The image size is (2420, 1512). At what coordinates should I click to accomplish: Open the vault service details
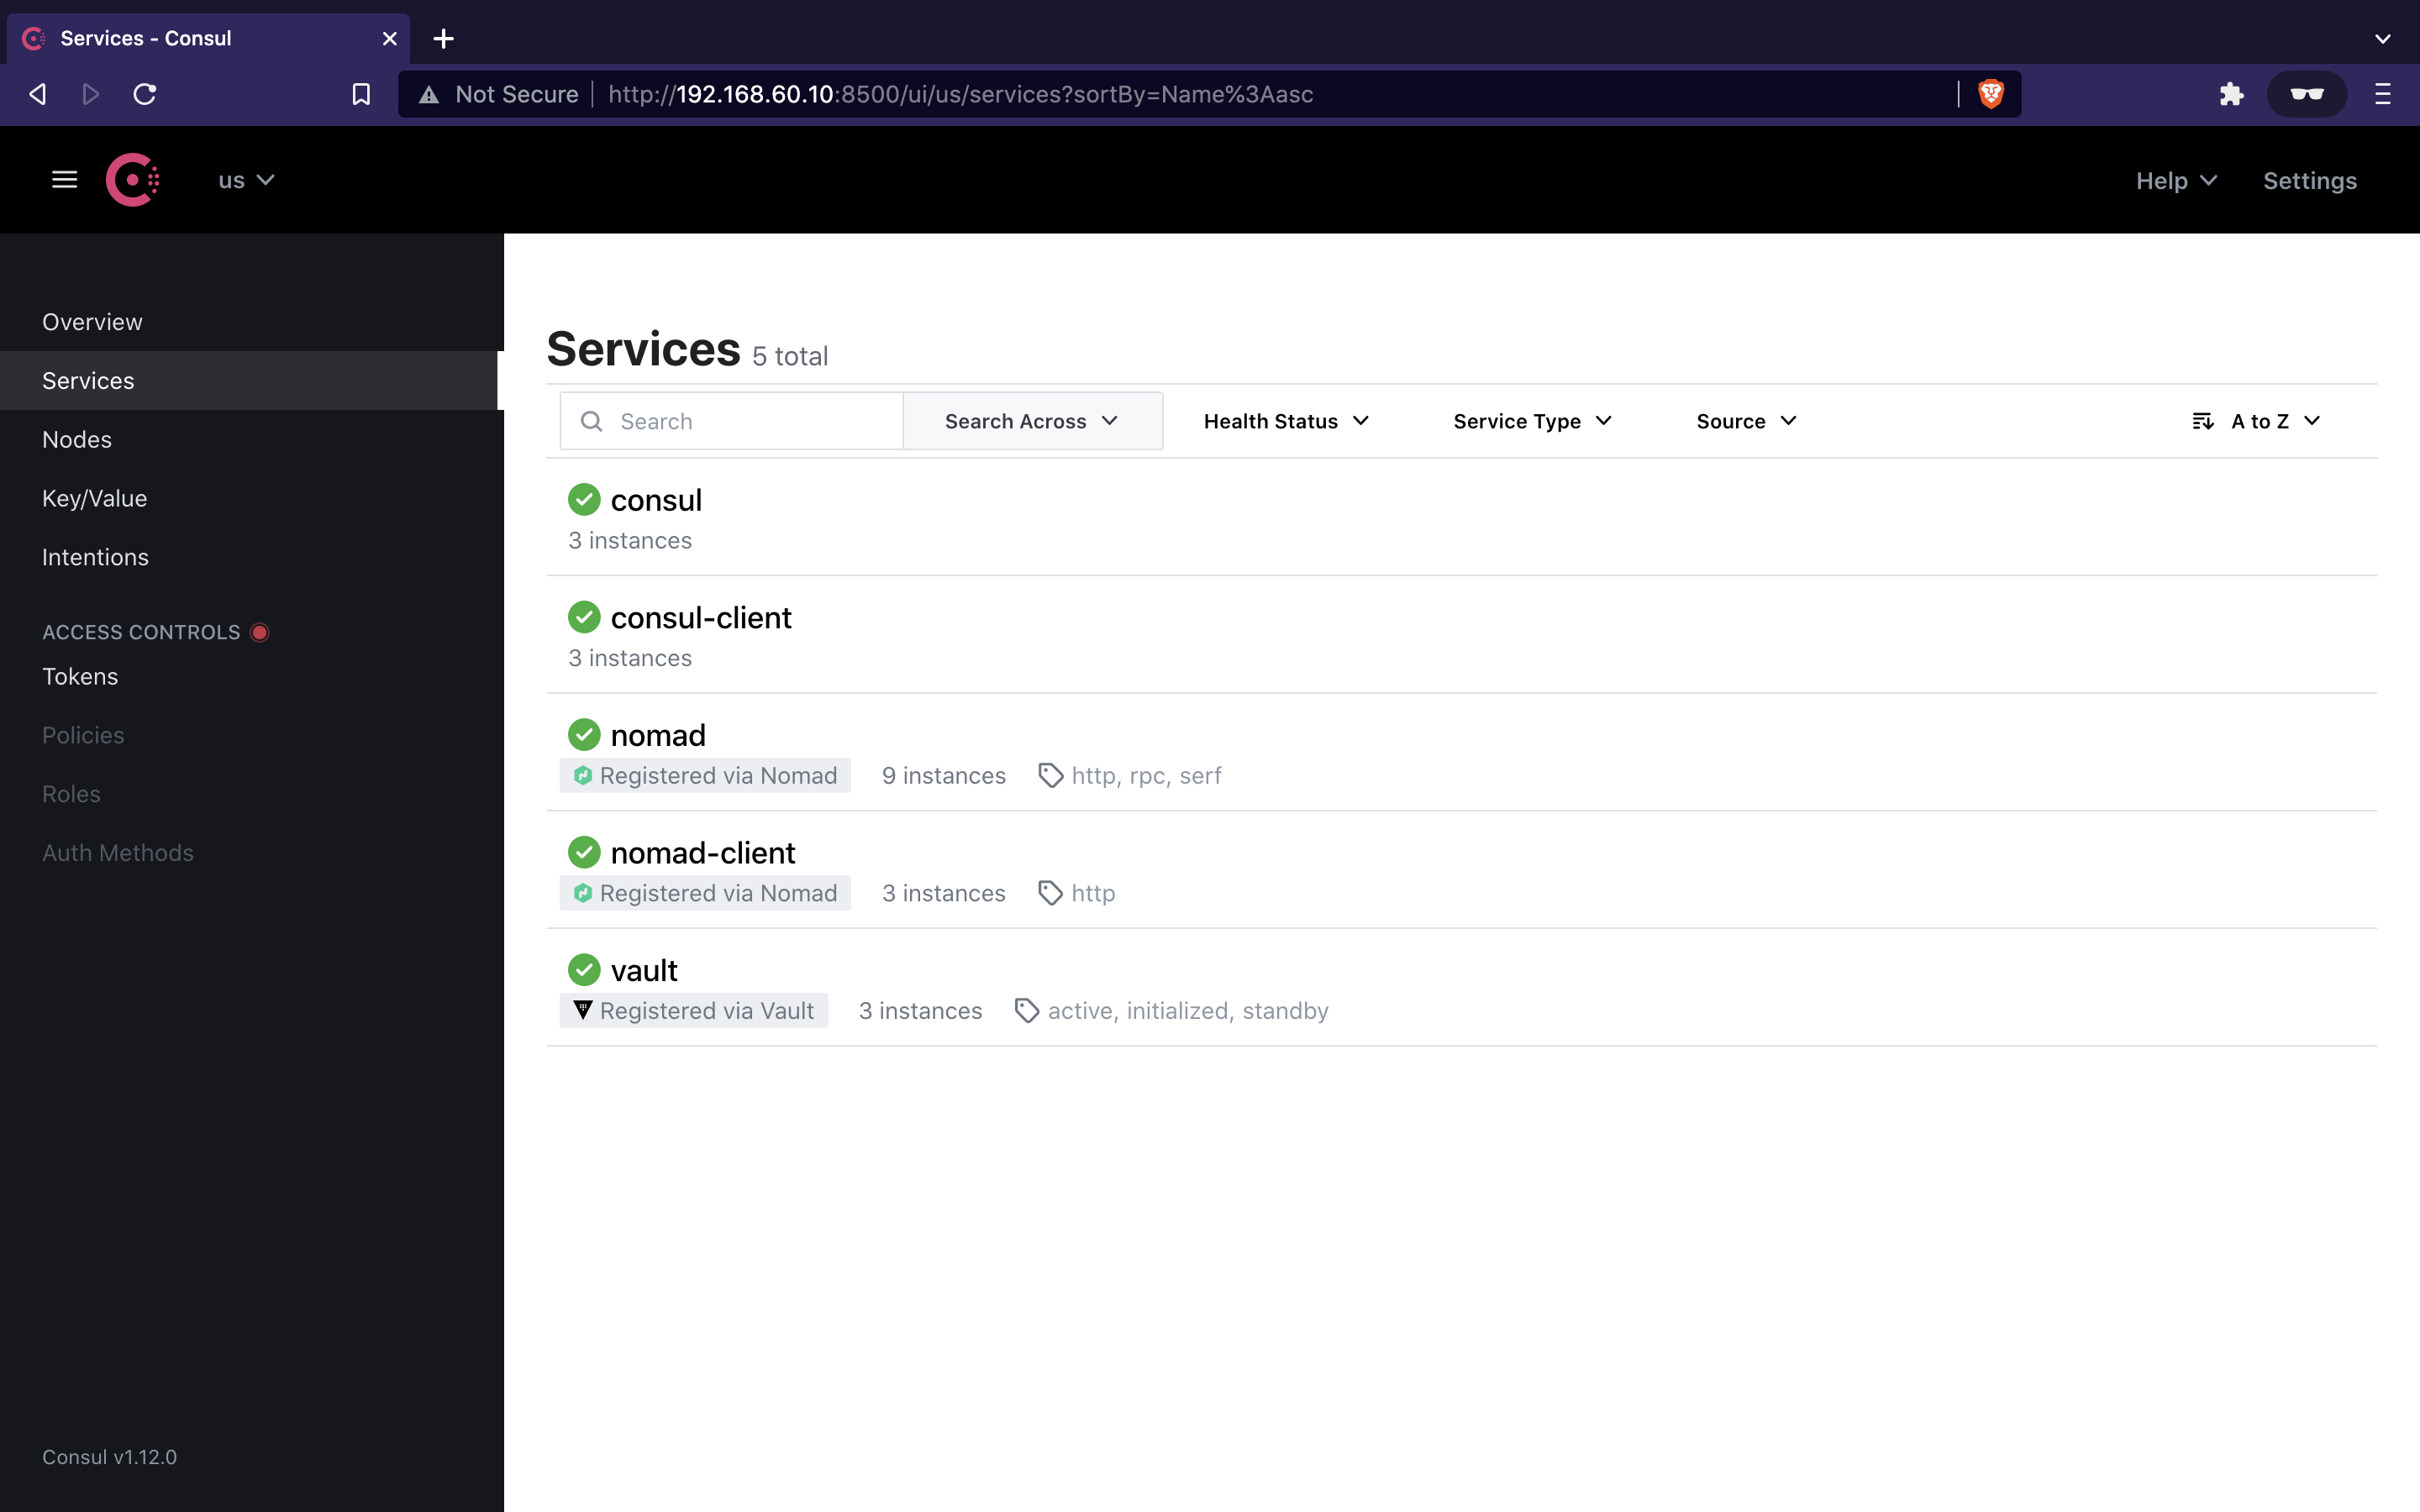click(643, 970)
